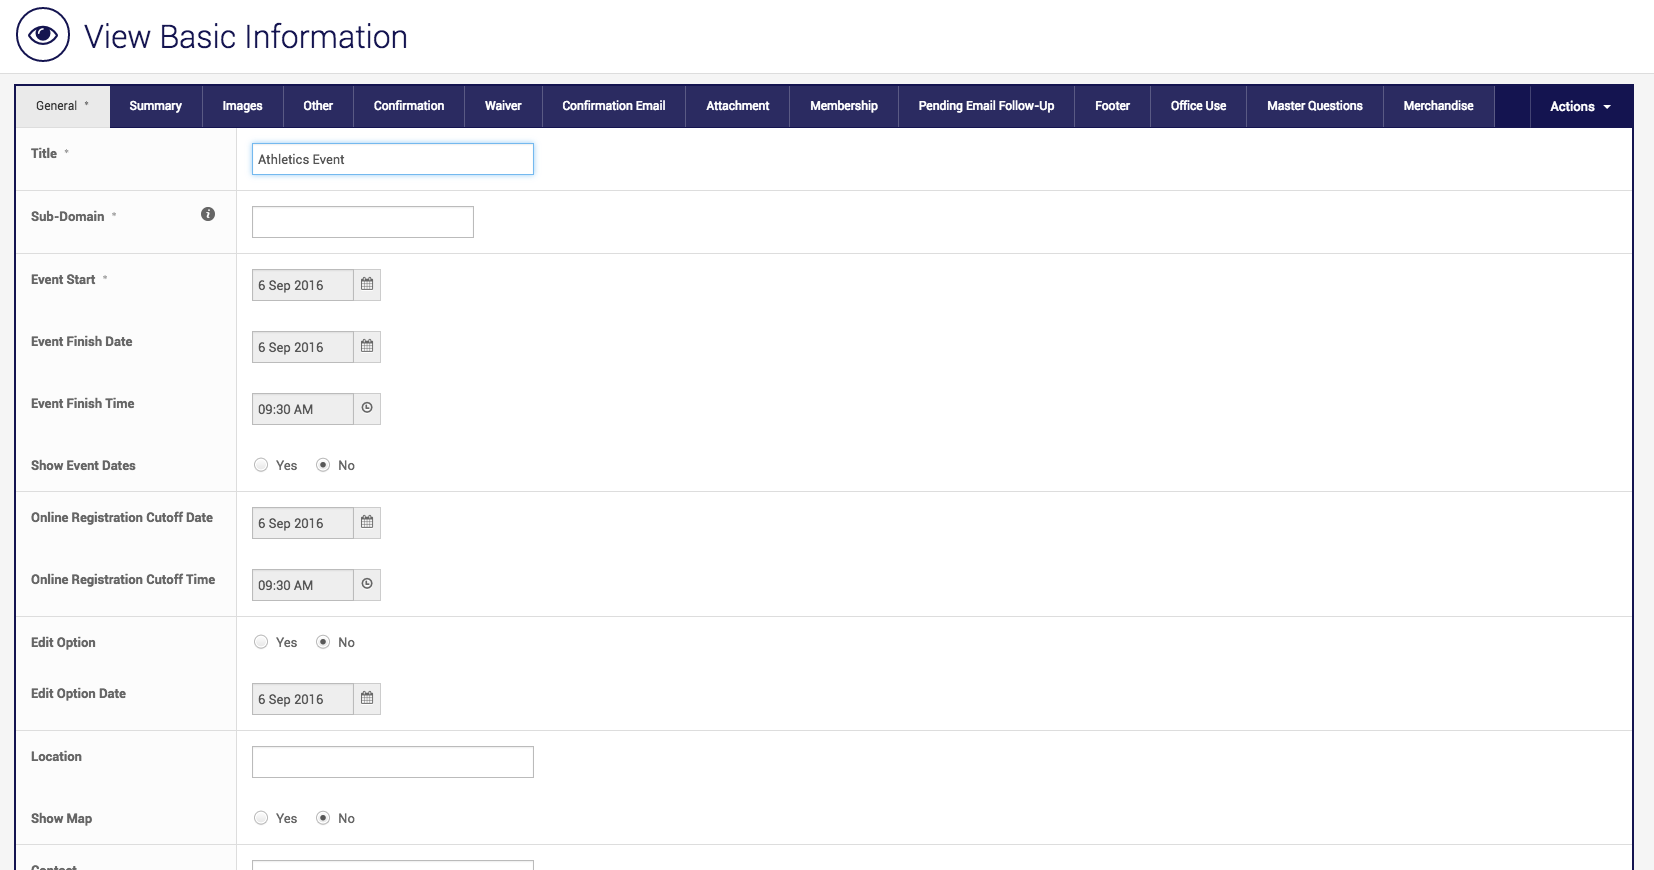The height and width of the screenshot is (870, 1654).
Task: Click the Online Registration Cutoff Date label
Action: (x=122, y=517)
